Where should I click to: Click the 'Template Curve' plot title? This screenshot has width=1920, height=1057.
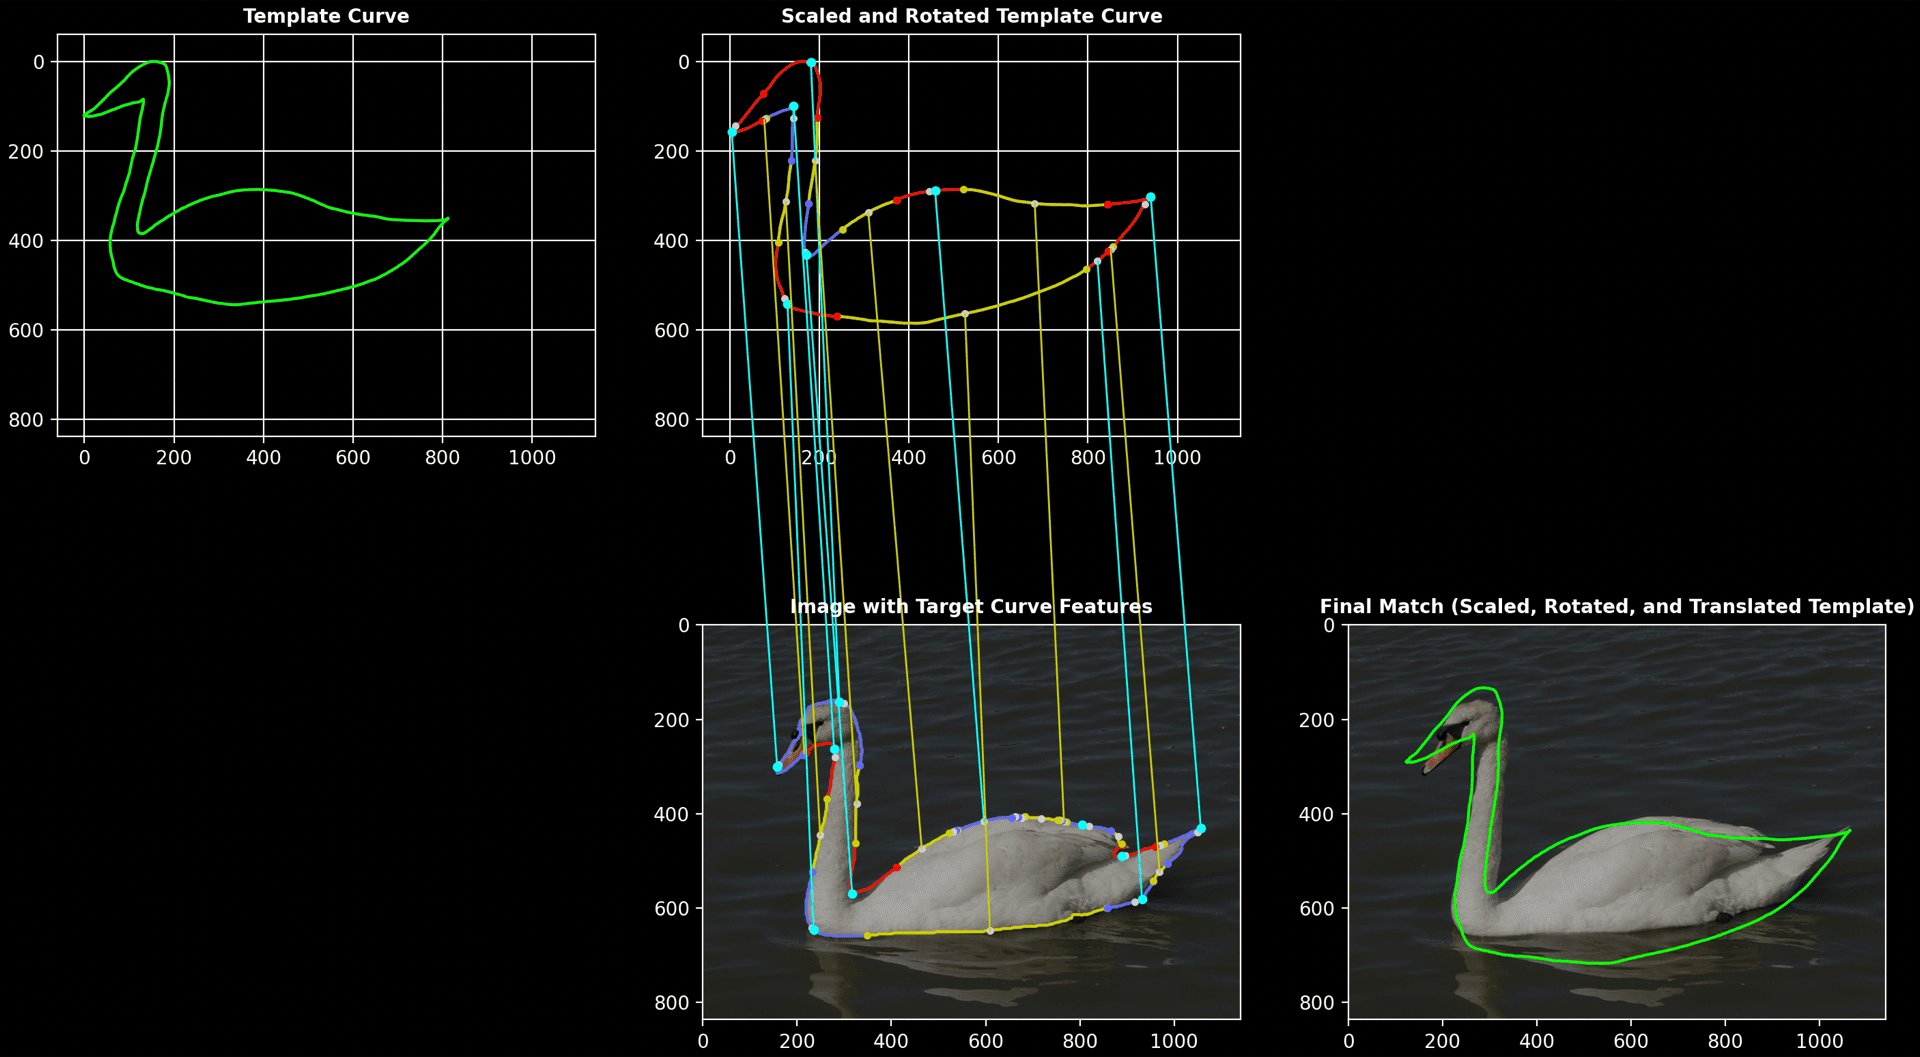pyautogui.click(x=326, y=16)
